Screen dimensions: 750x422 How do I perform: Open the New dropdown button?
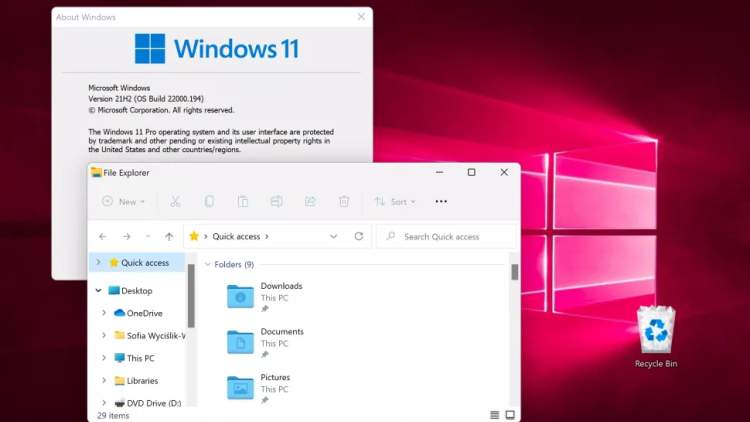(x=123, y=201)
